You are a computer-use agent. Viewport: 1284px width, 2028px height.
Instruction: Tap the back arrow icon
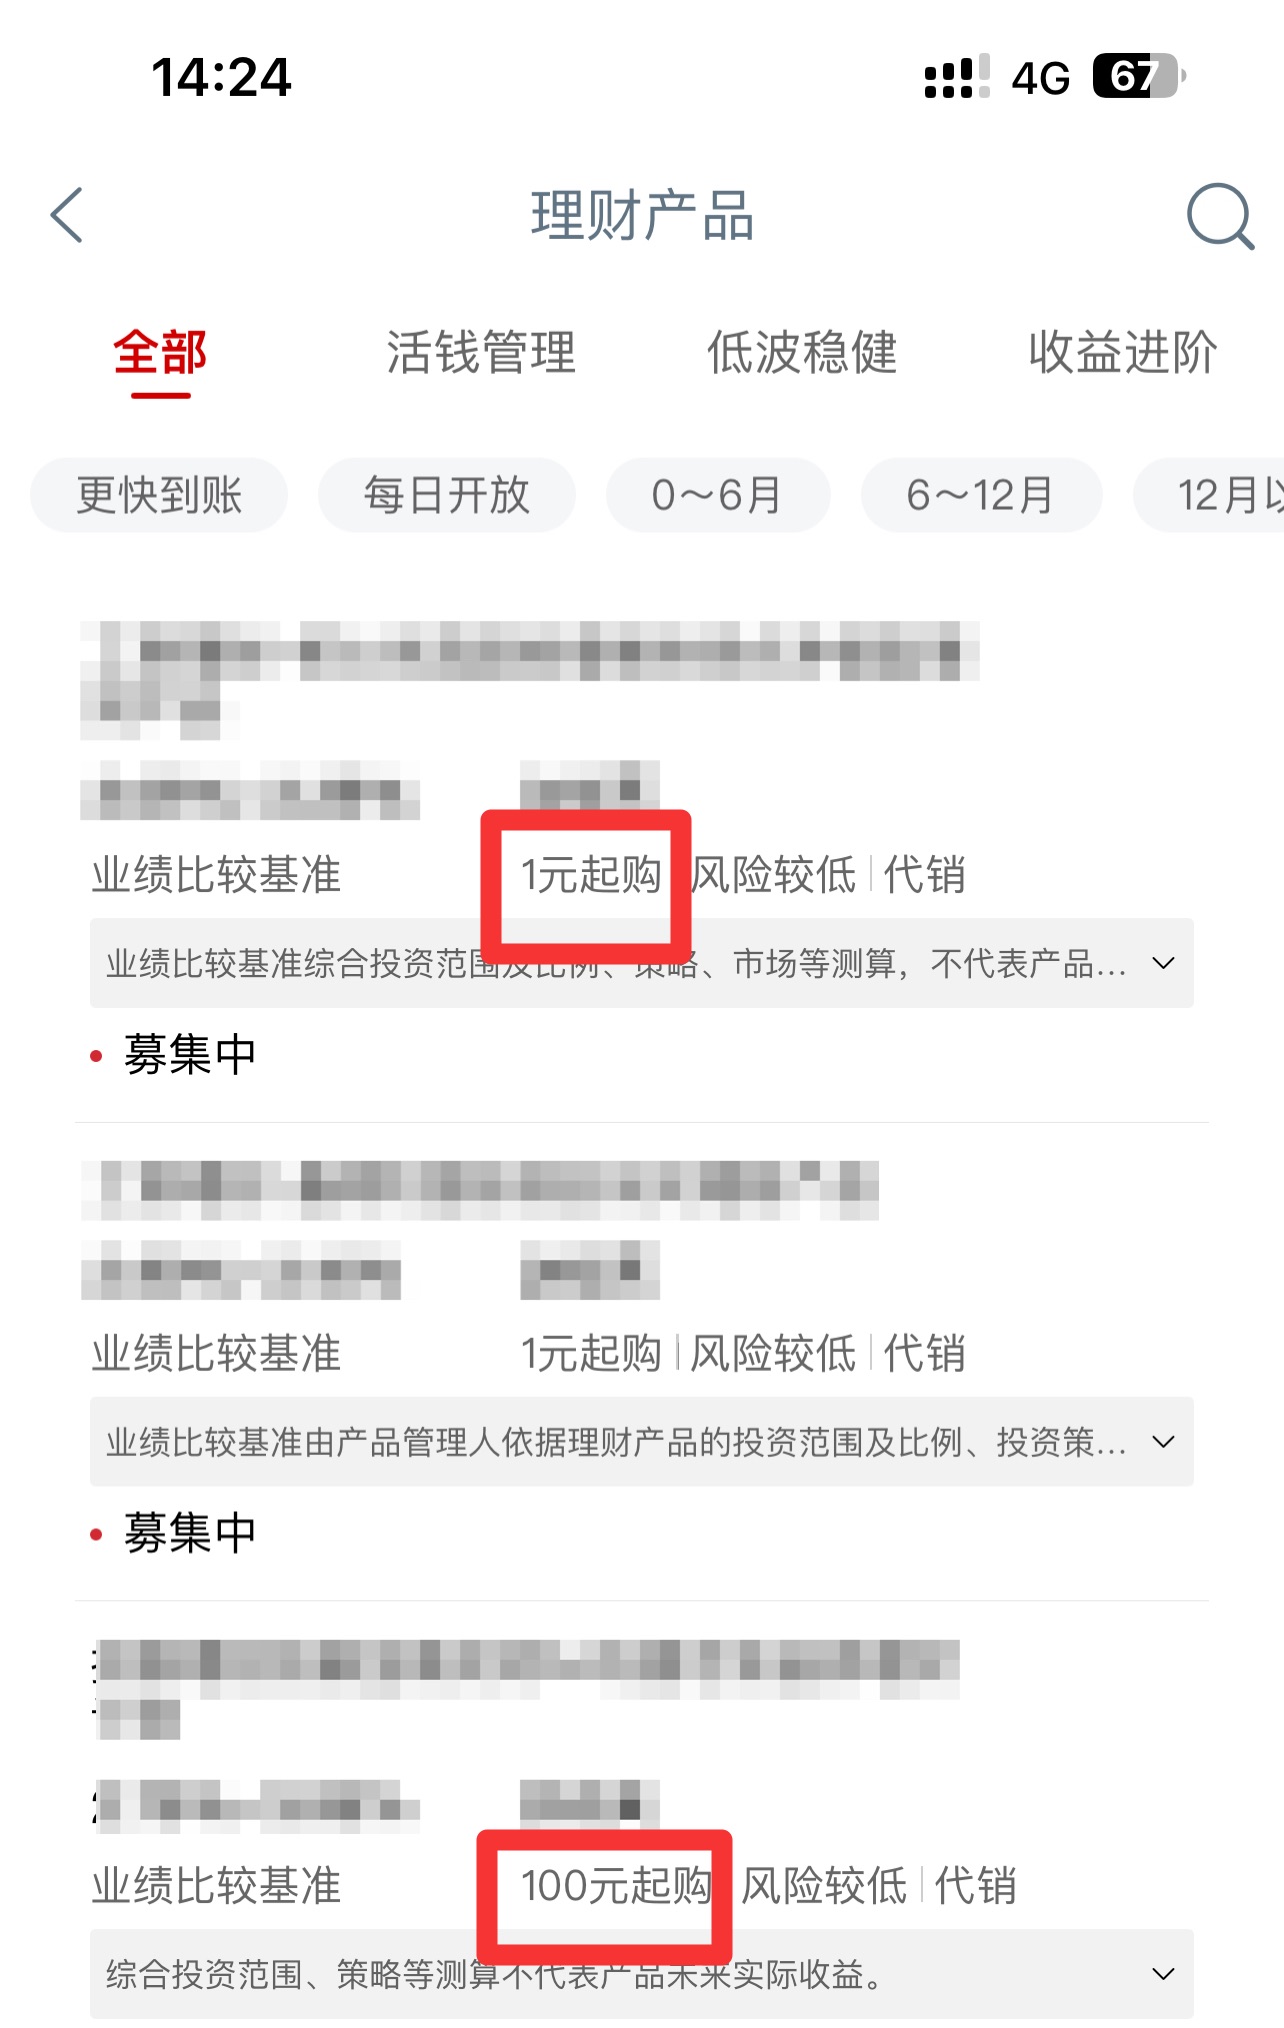click(x=67, y=215)
